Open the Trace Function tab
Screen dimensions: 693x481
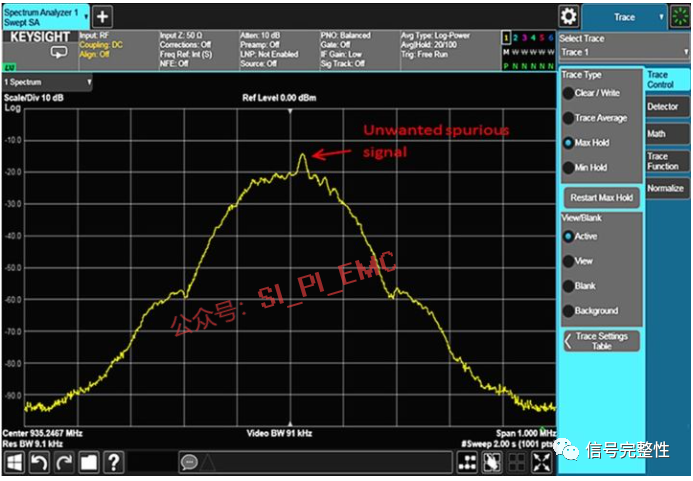667,161
